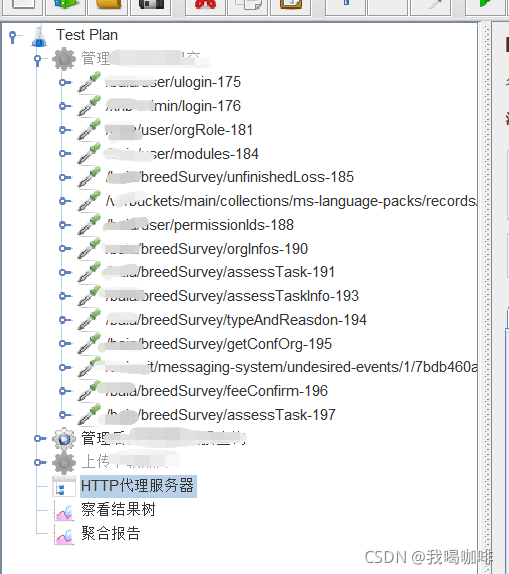Select breedSurvey/typeAndReasdon-194 label

[236, 320]
